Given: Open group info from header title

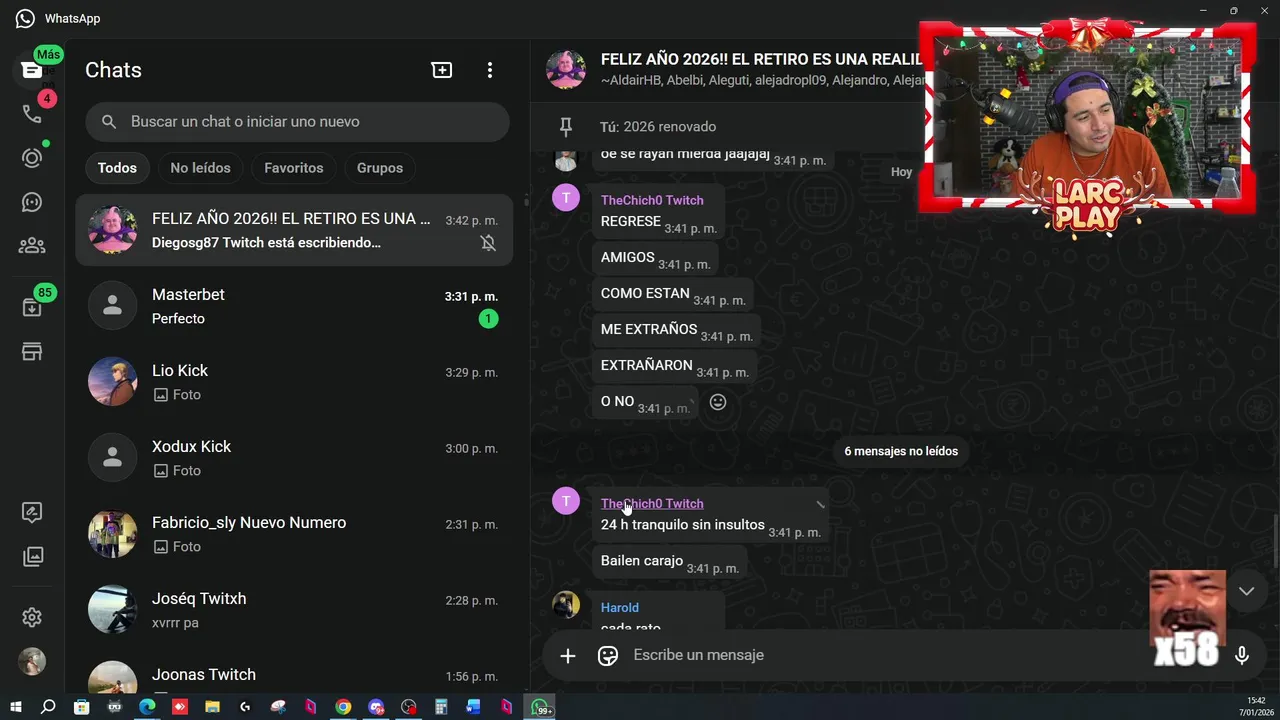Looking at the screenshot, I should (x=760, y=59).
